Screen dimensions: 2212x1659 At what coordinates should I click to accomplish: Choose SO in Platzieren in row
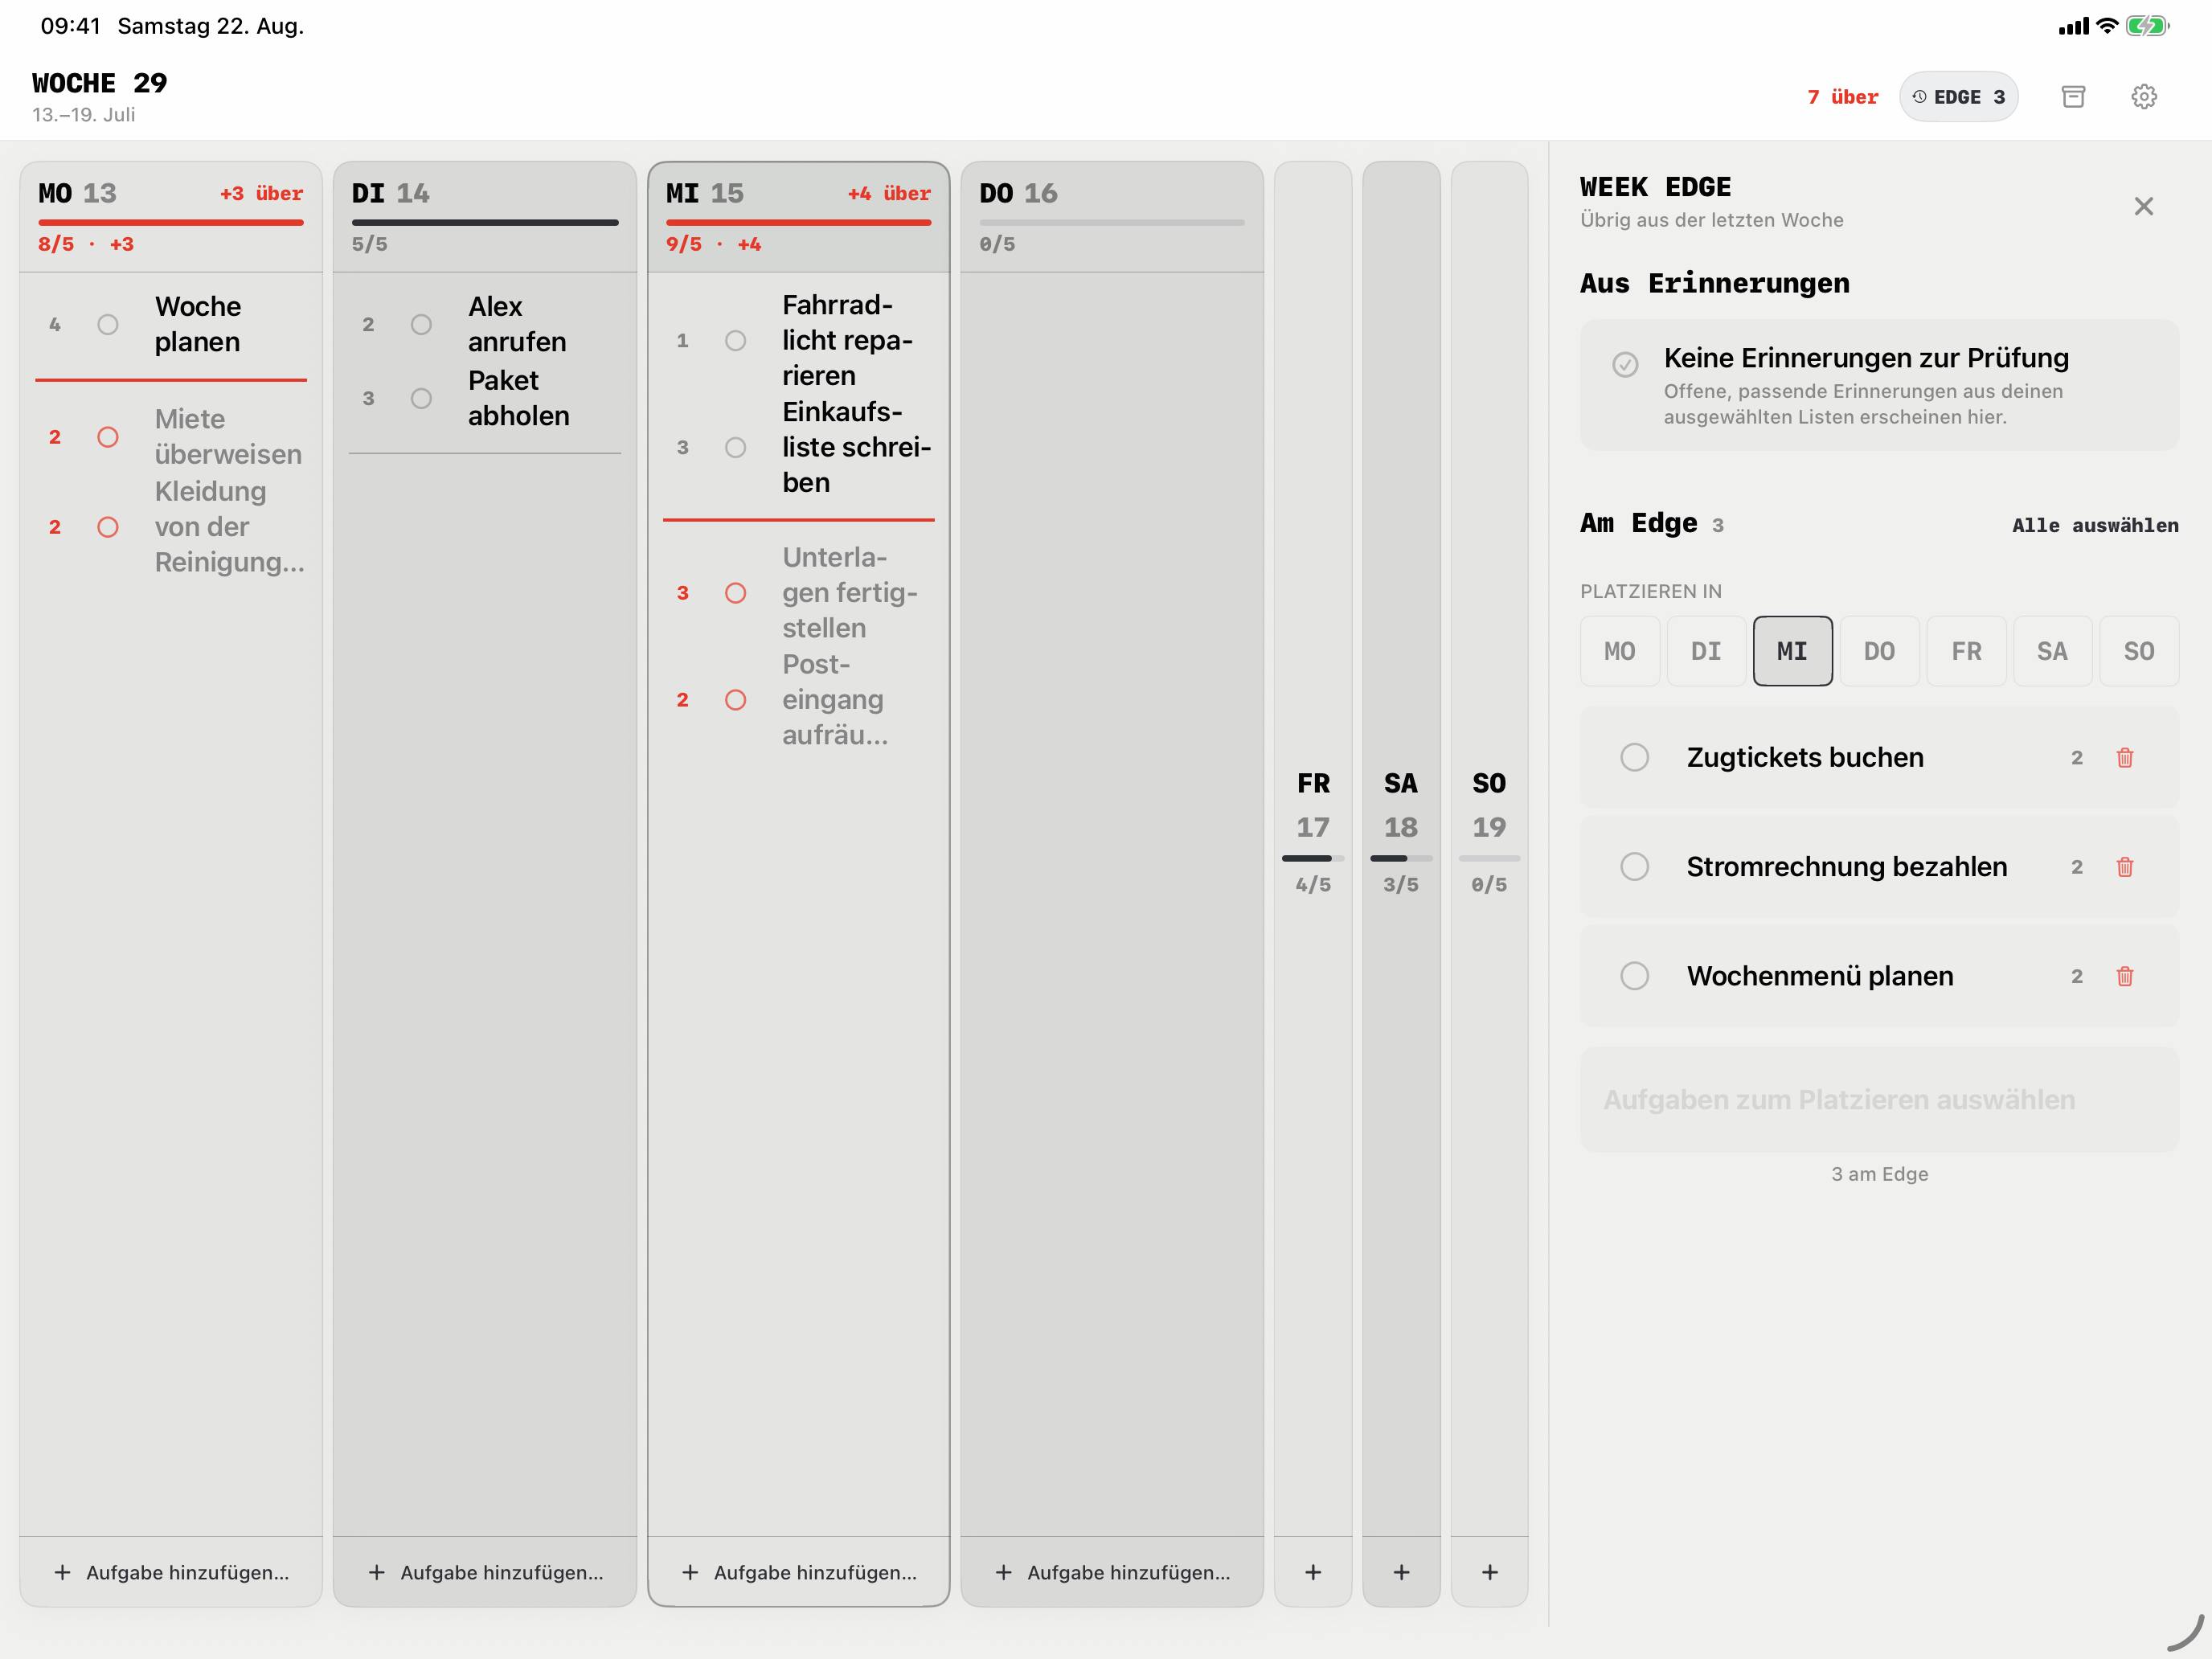point(2139,651)
